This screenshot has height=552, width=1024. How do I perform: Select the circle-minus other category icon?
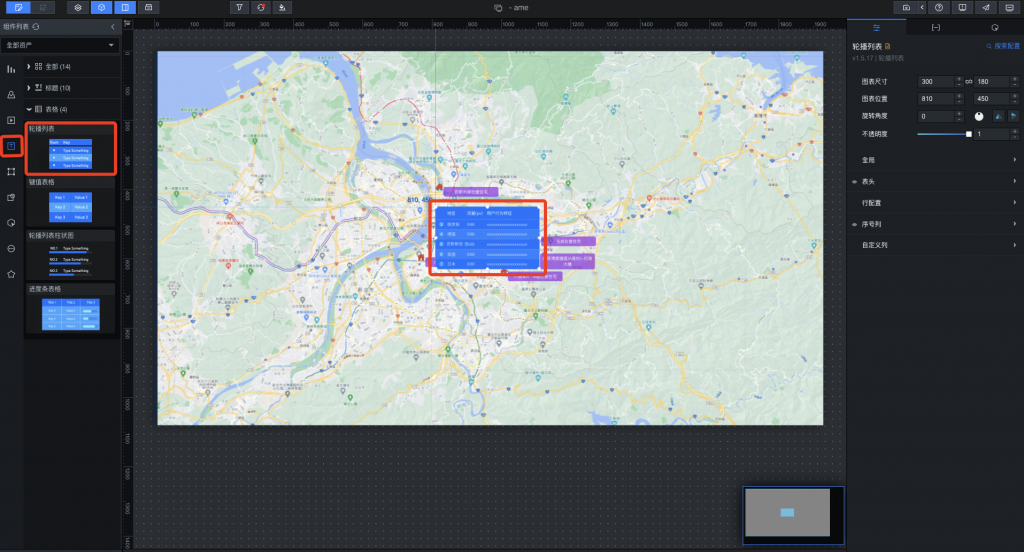click(x=11, y=249)
